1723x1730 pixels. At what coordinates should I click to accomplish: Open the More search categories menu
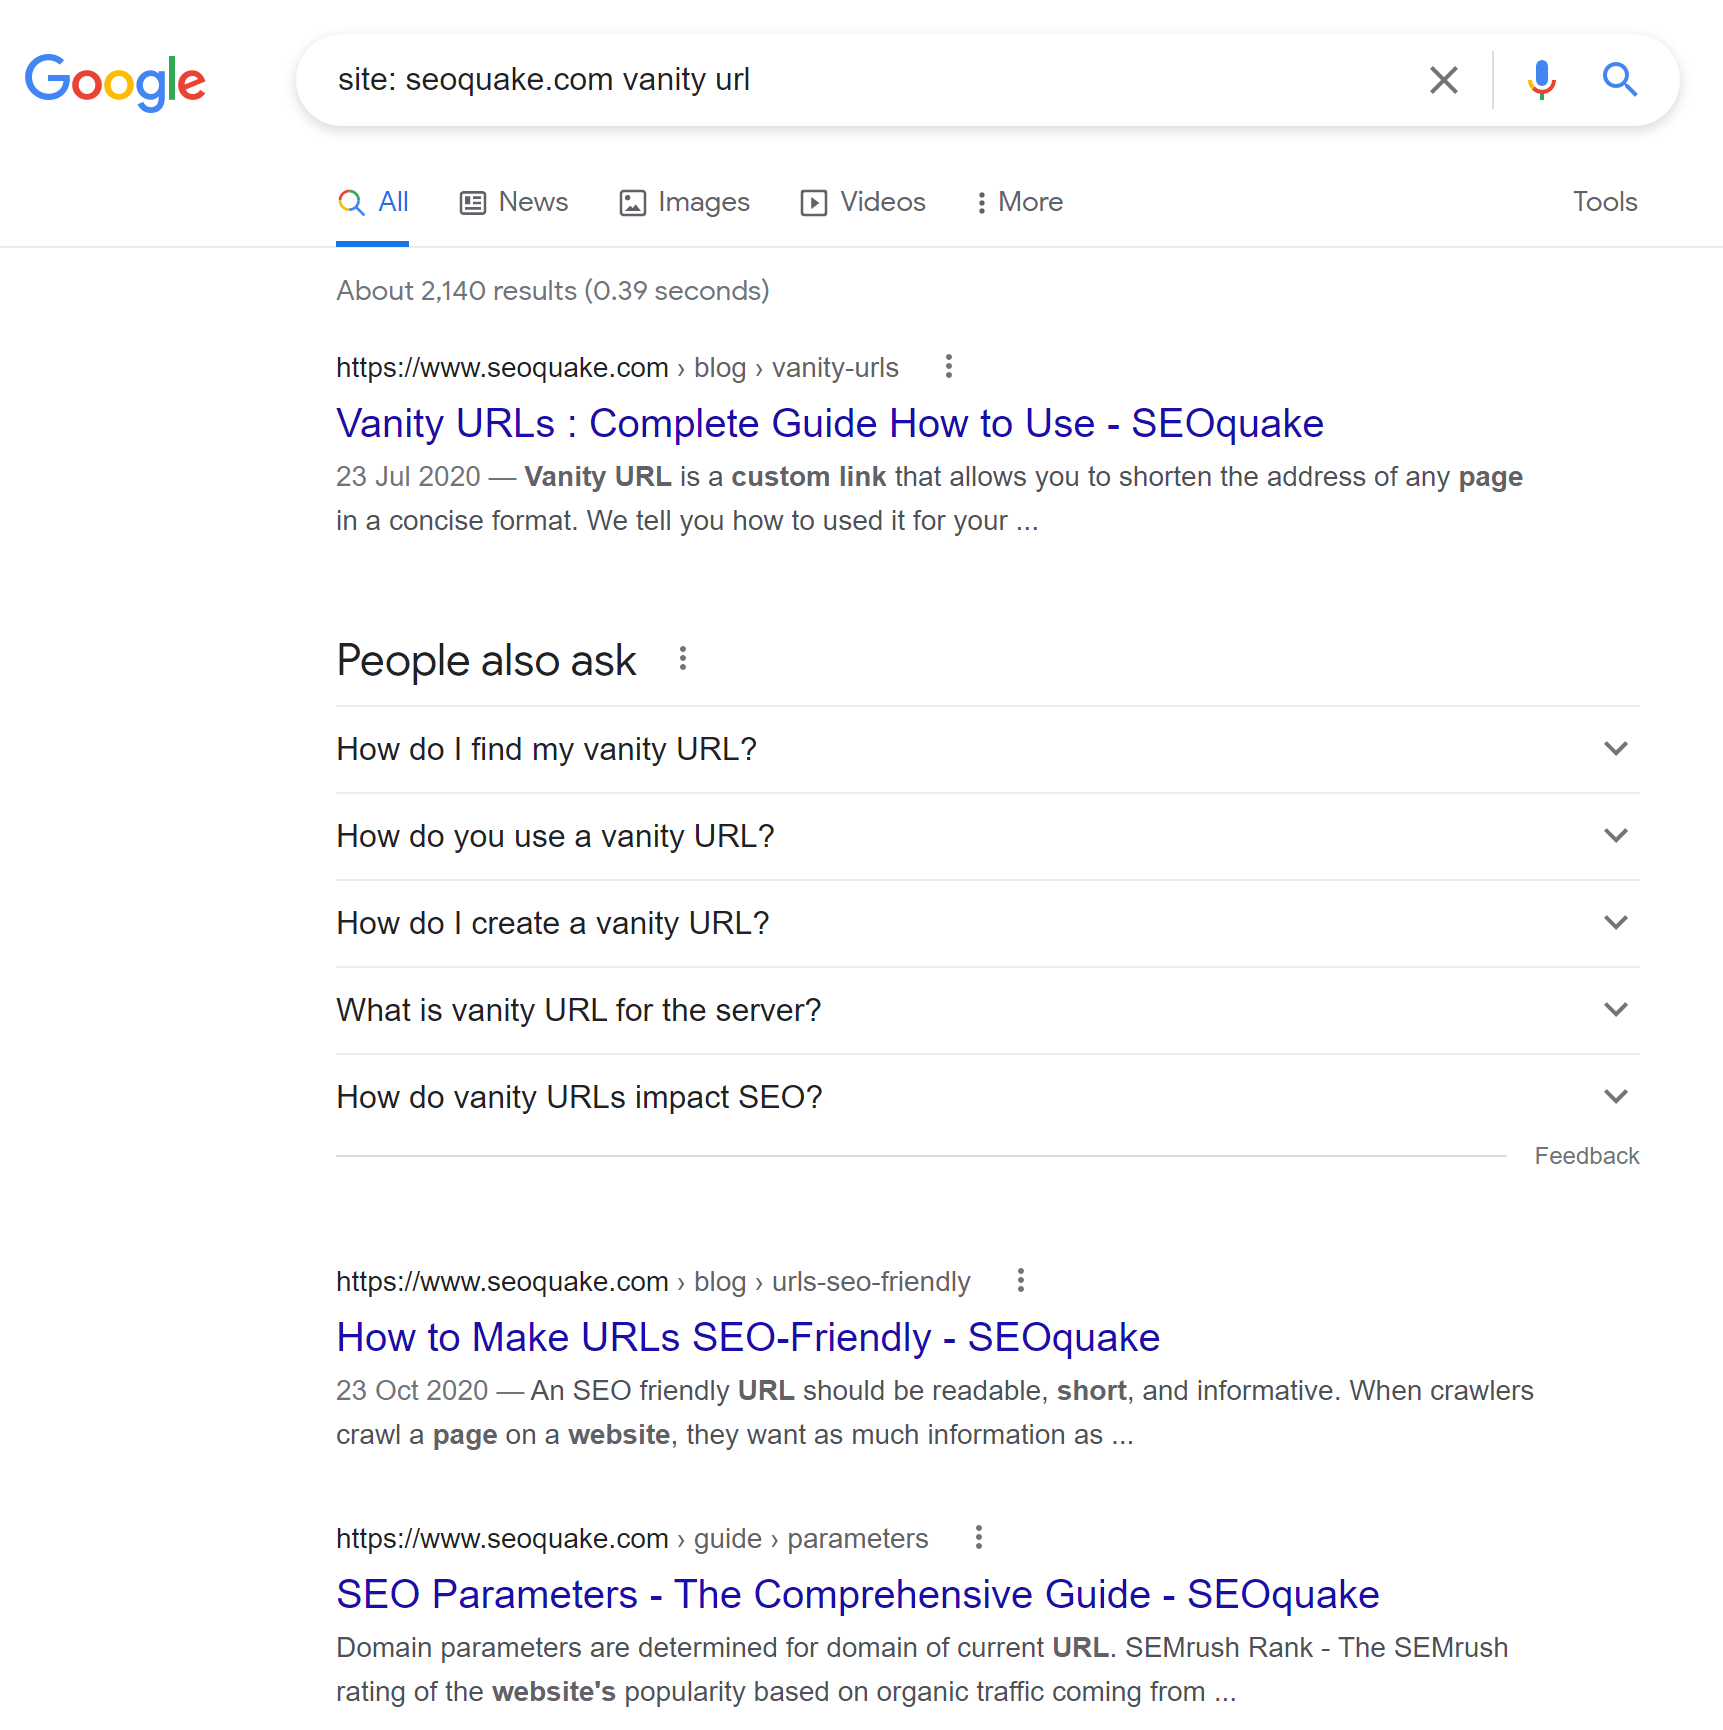click(x=1019, y=202)
